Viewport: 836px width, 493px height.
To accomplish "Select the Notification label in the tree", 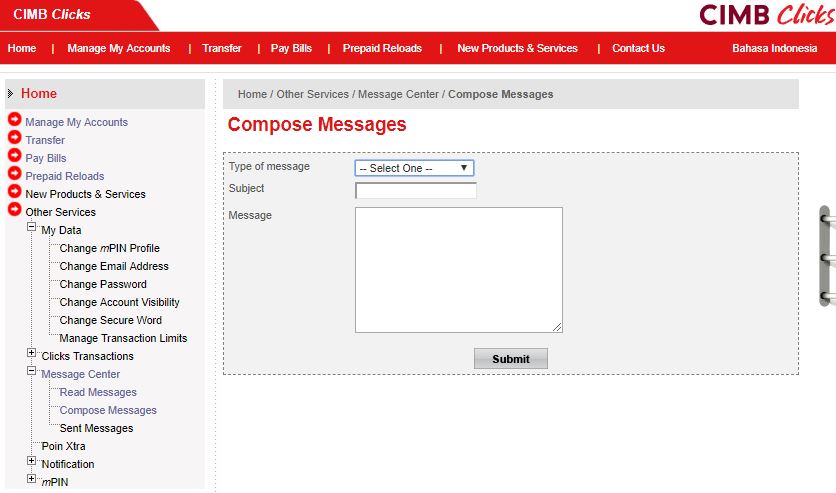I will pos(68,464).
